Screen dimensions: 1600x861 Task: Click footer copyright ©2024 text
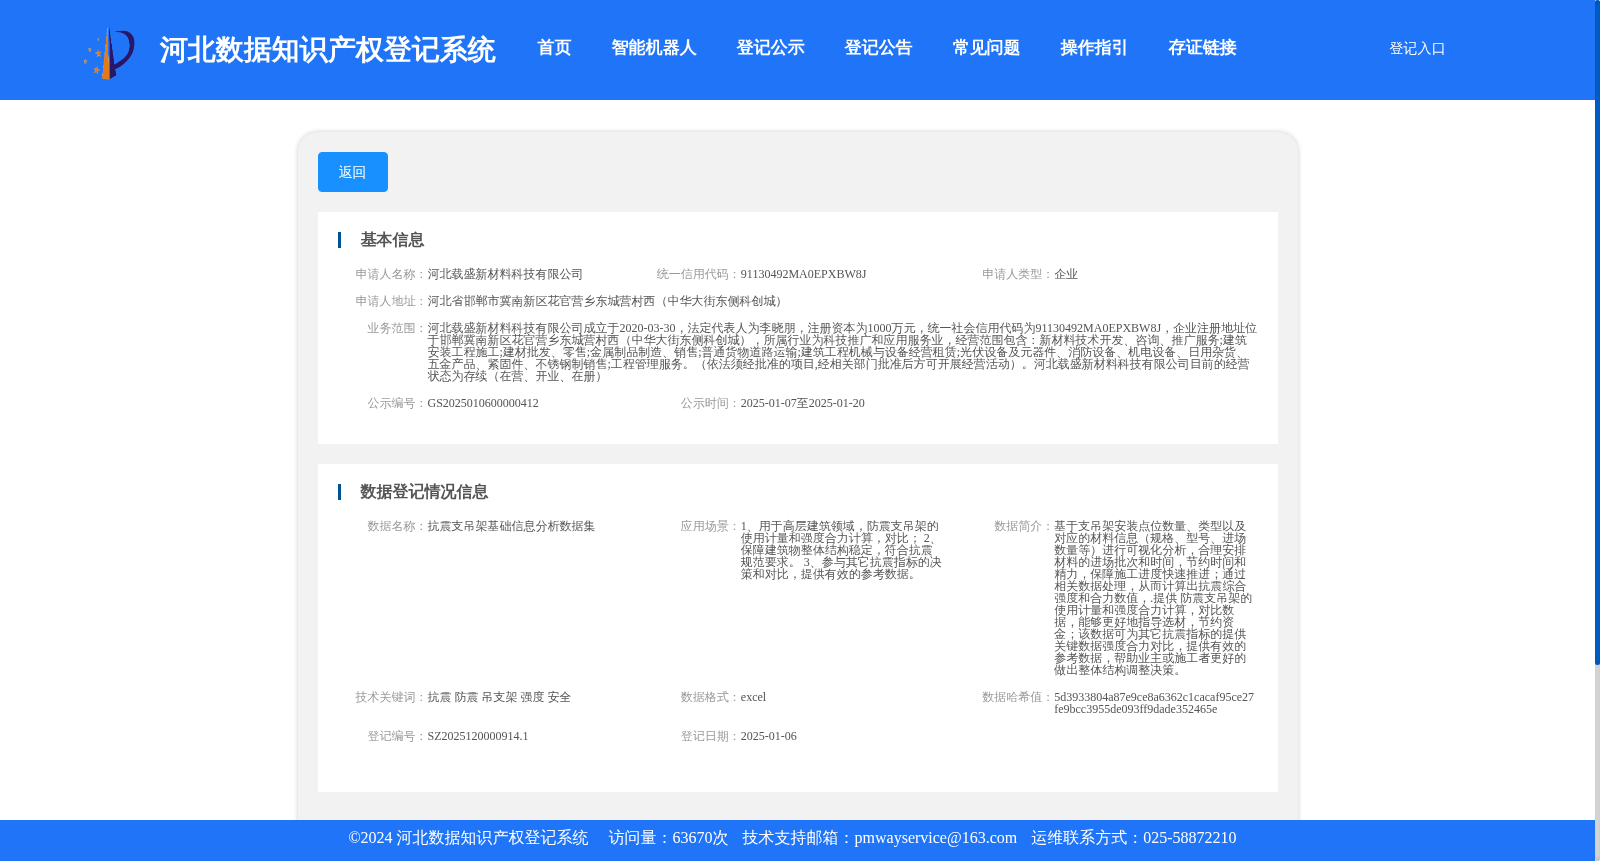pyautogui.click(x=468, y=838)
